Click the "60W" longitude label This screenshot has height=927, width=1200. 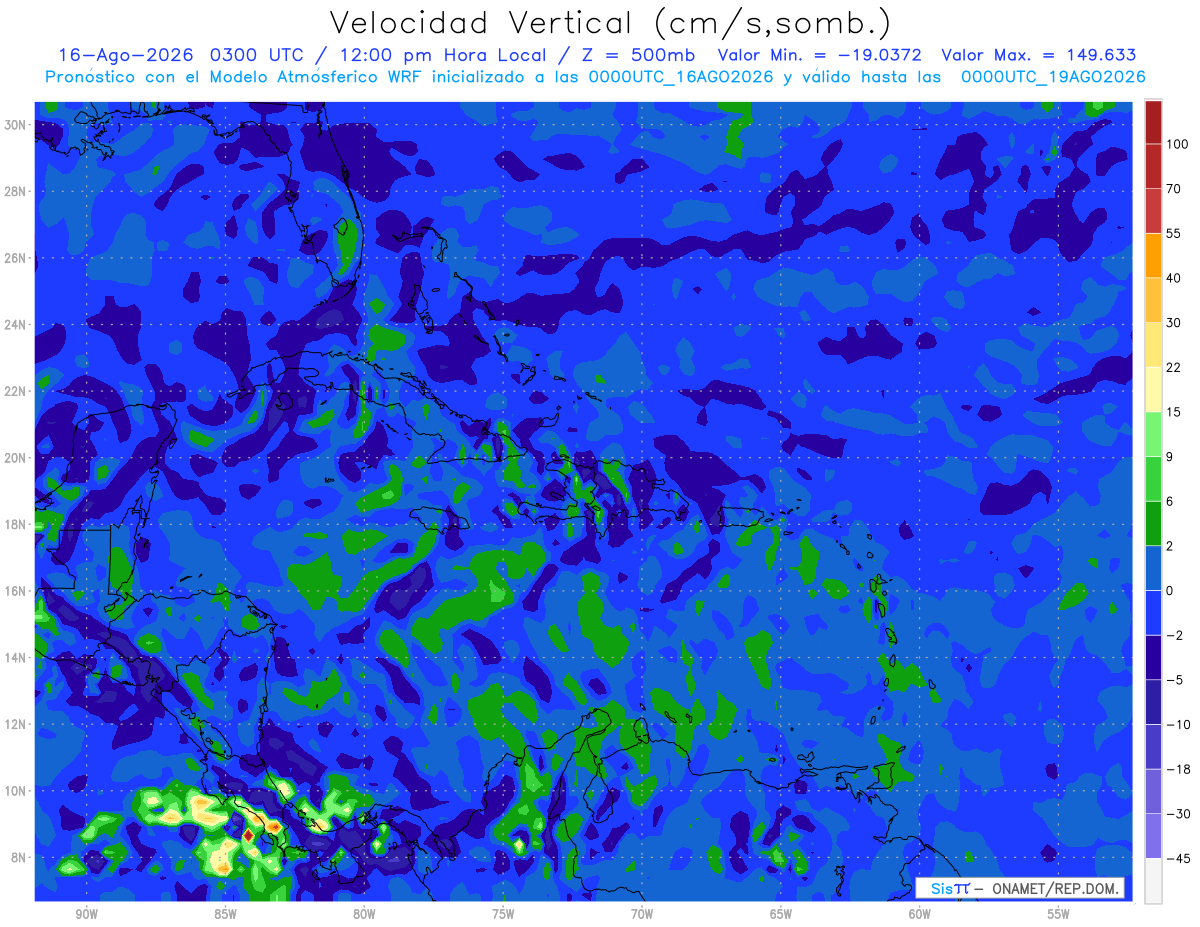point(920,914)
